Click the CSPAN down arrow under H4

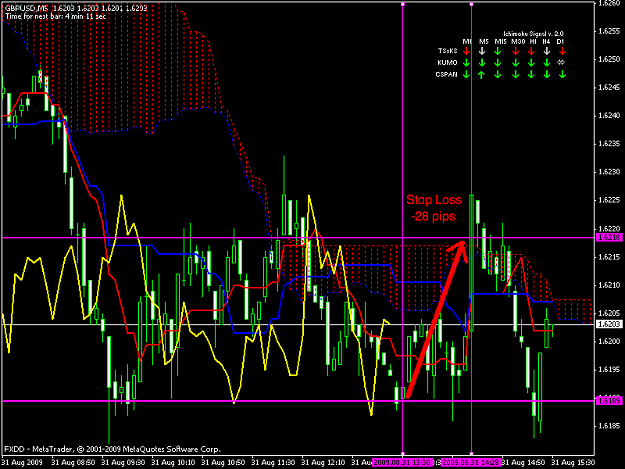(546, 75)
